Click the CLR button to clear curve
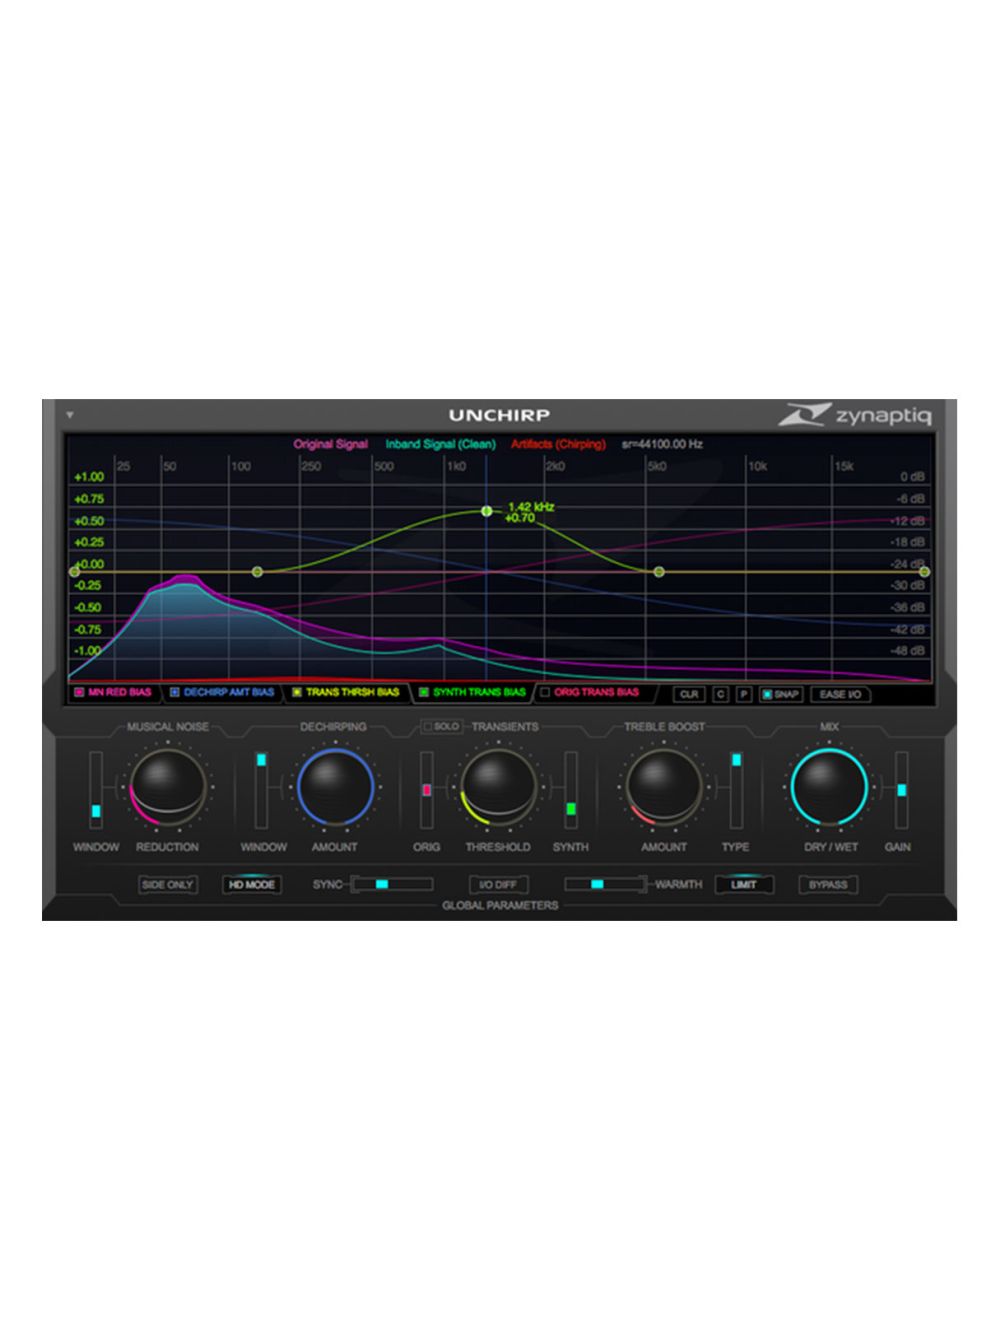The width and height of the screenshot is (1000, 1320). coord(689,694)
